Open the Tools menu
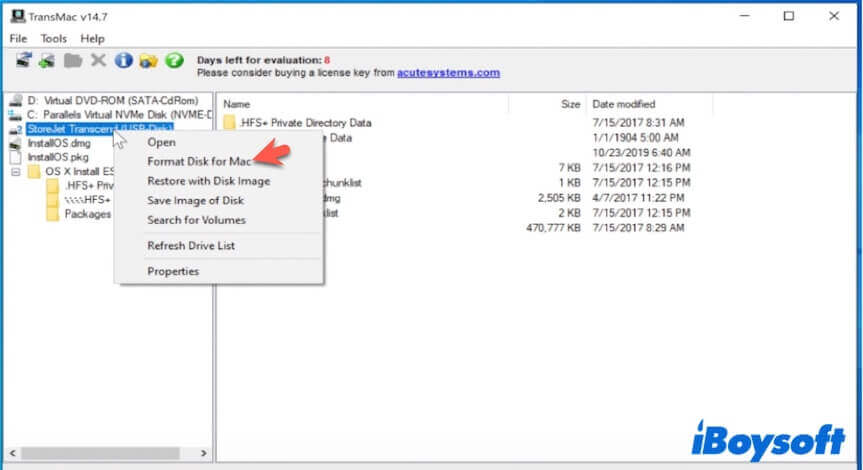Screen dimensions: 863x470 54,38
